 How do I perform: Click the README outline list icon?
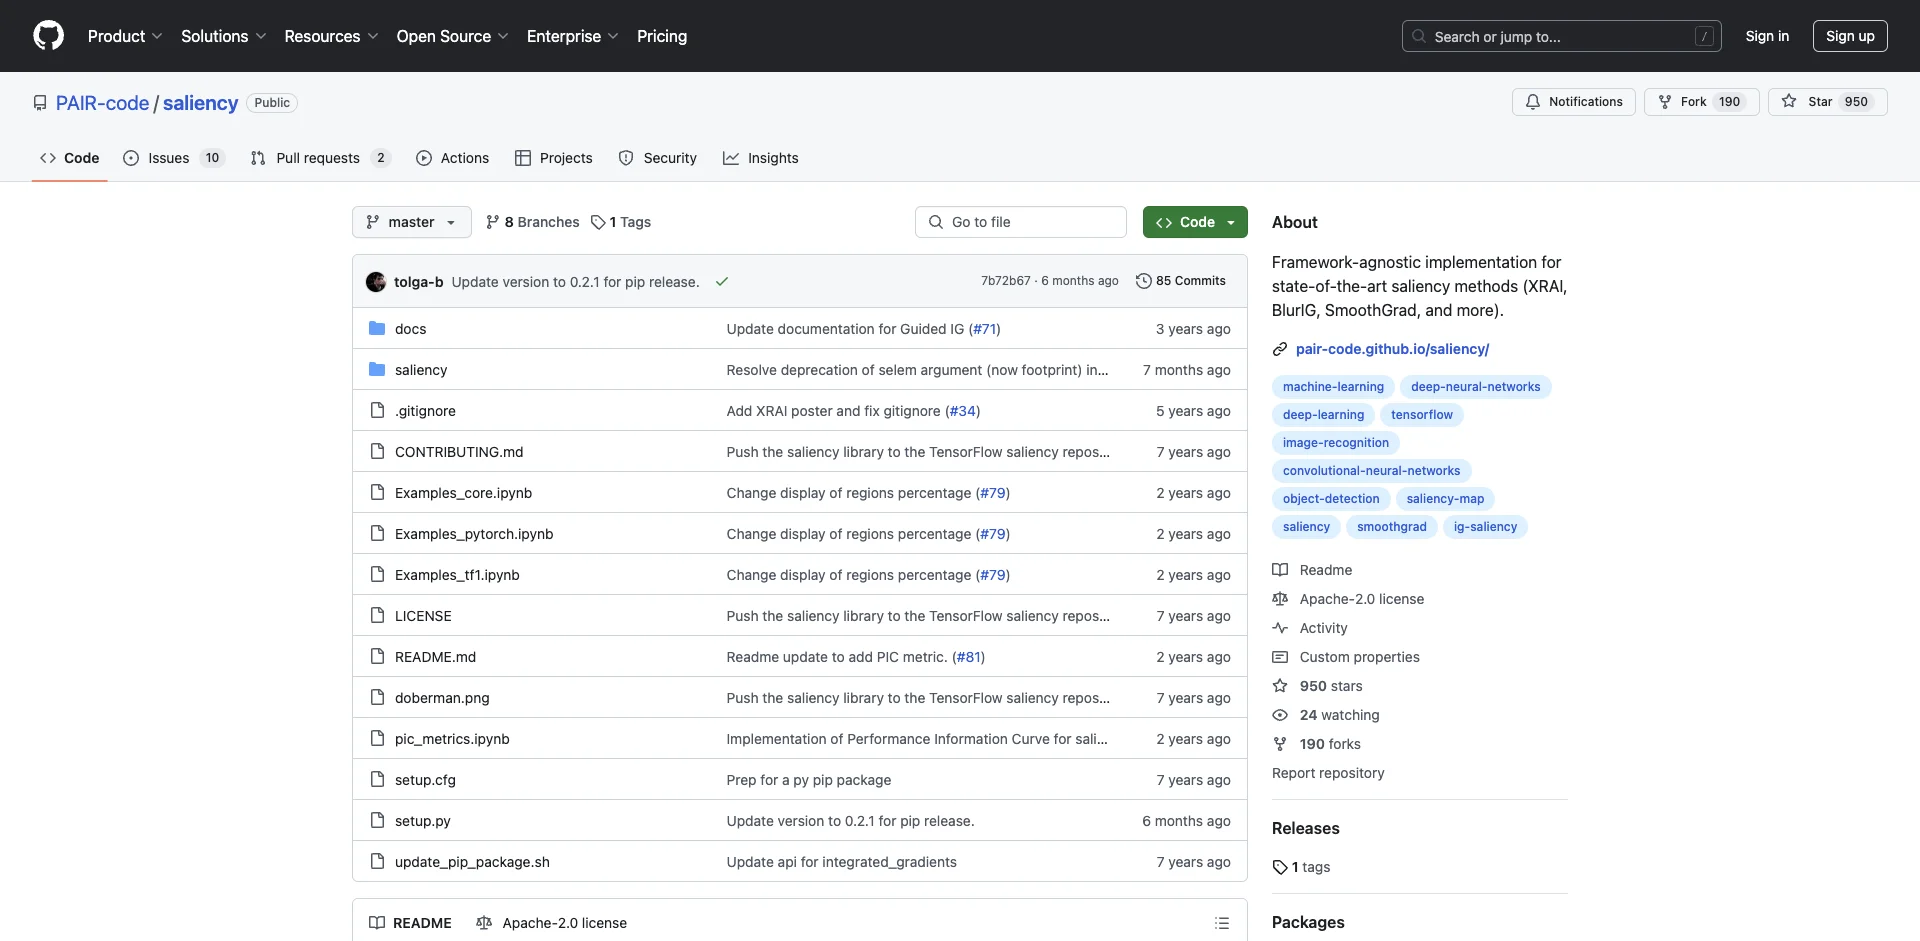1222,923
